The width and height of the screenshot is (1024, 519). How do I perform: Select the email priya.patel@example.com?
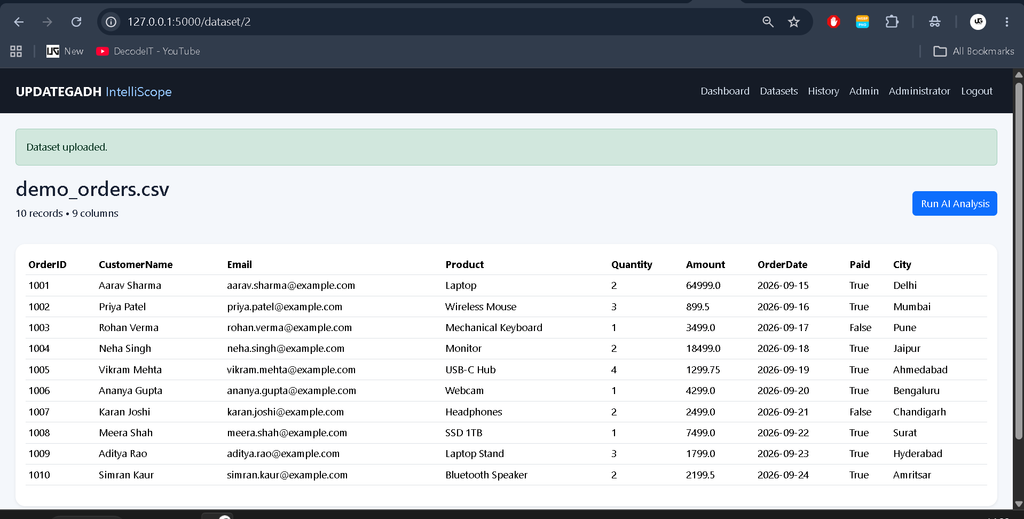pyautogui.click(x=285, y=307)
